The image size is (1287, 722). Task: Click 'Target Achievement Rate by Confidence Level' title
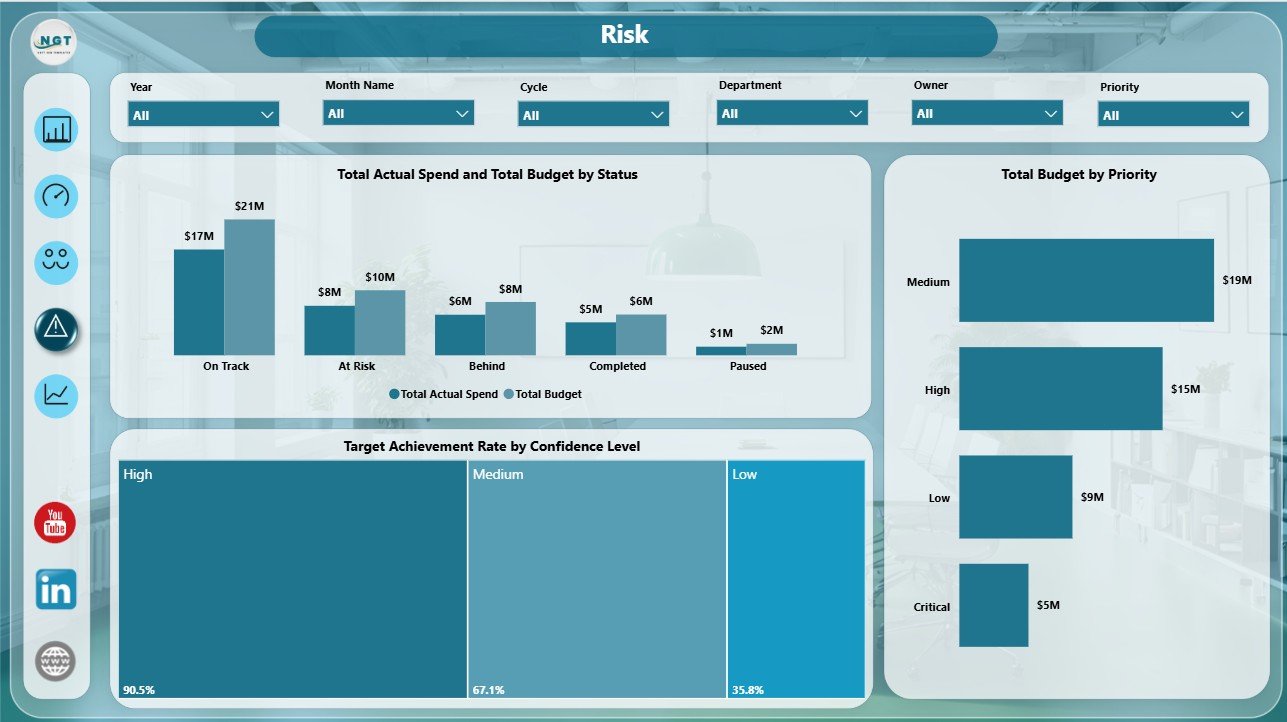click(492, 446)
